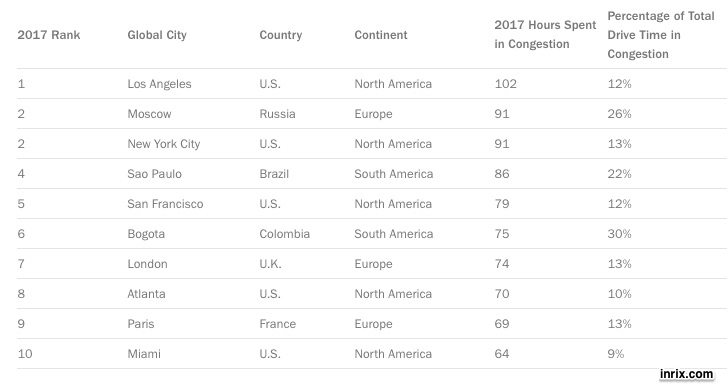Click the San Francisco entry
The width and height of the screenshot is (727, 386).
(x=165, y=204)
